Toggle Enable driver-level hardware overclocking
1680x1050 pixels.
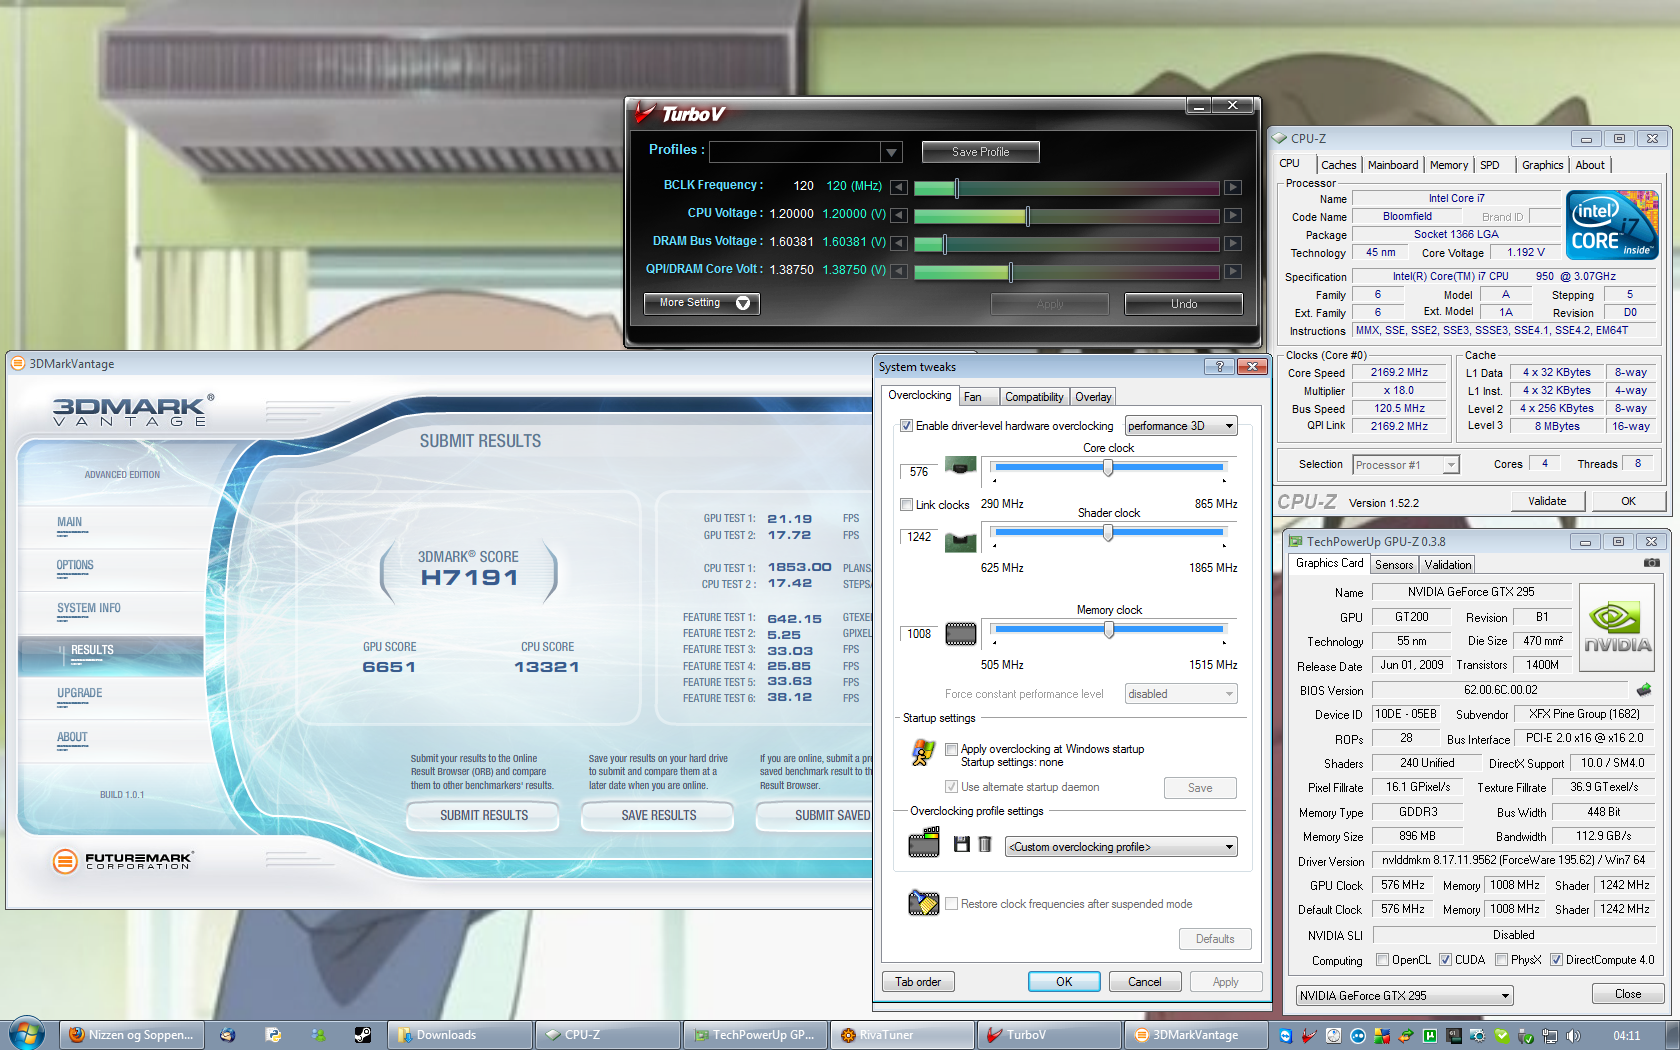click(906, 426)
